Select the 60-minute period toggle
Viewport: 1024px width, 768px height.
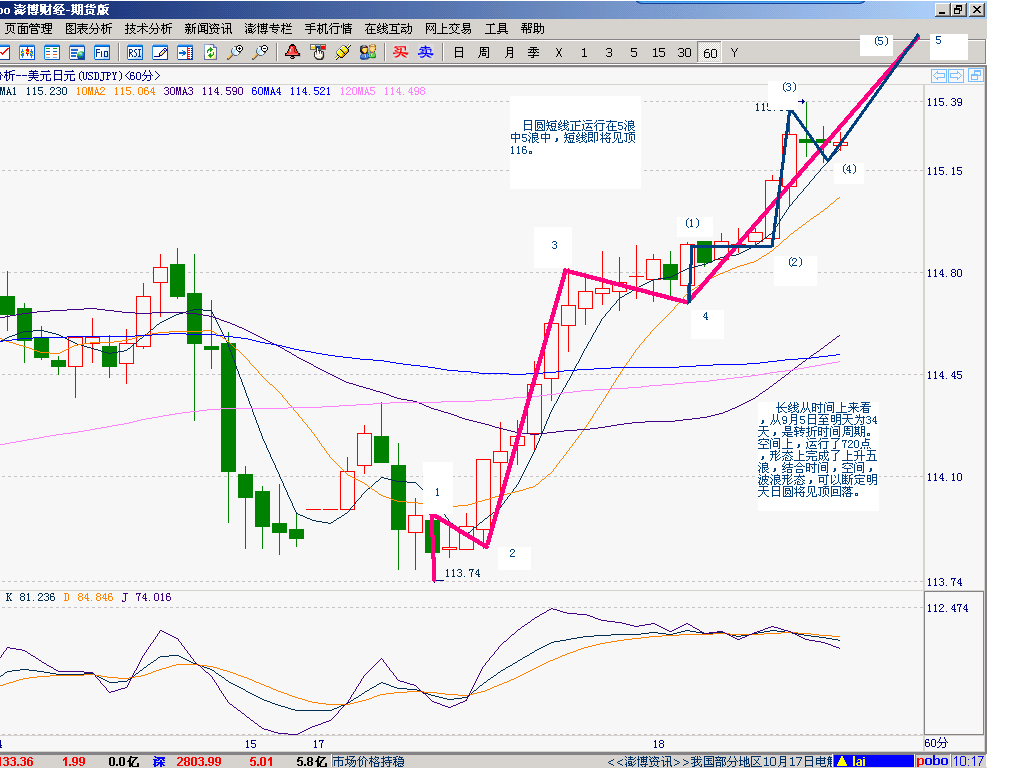[710, 52]
